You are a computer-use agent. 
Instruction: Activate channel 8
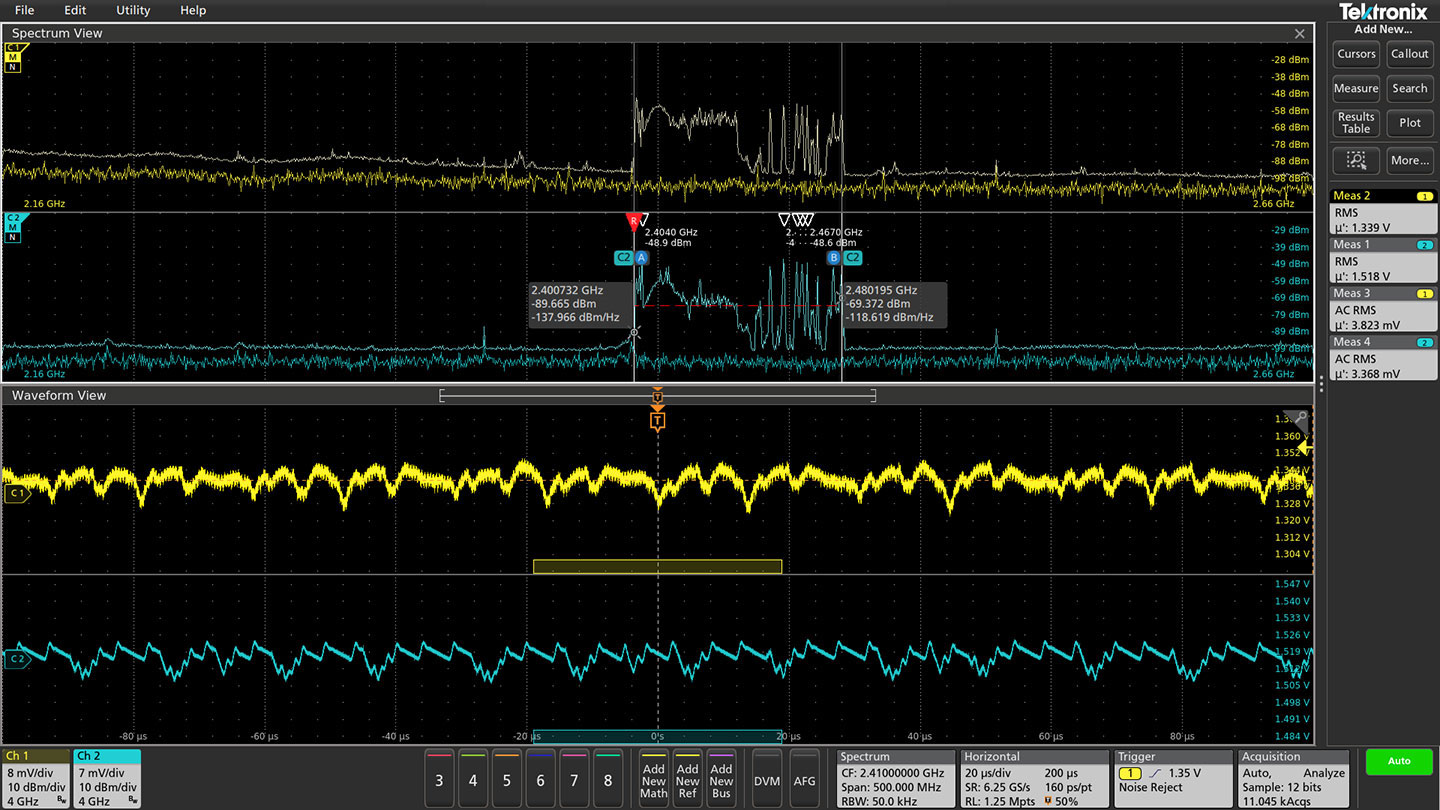[x=608, y=778]
